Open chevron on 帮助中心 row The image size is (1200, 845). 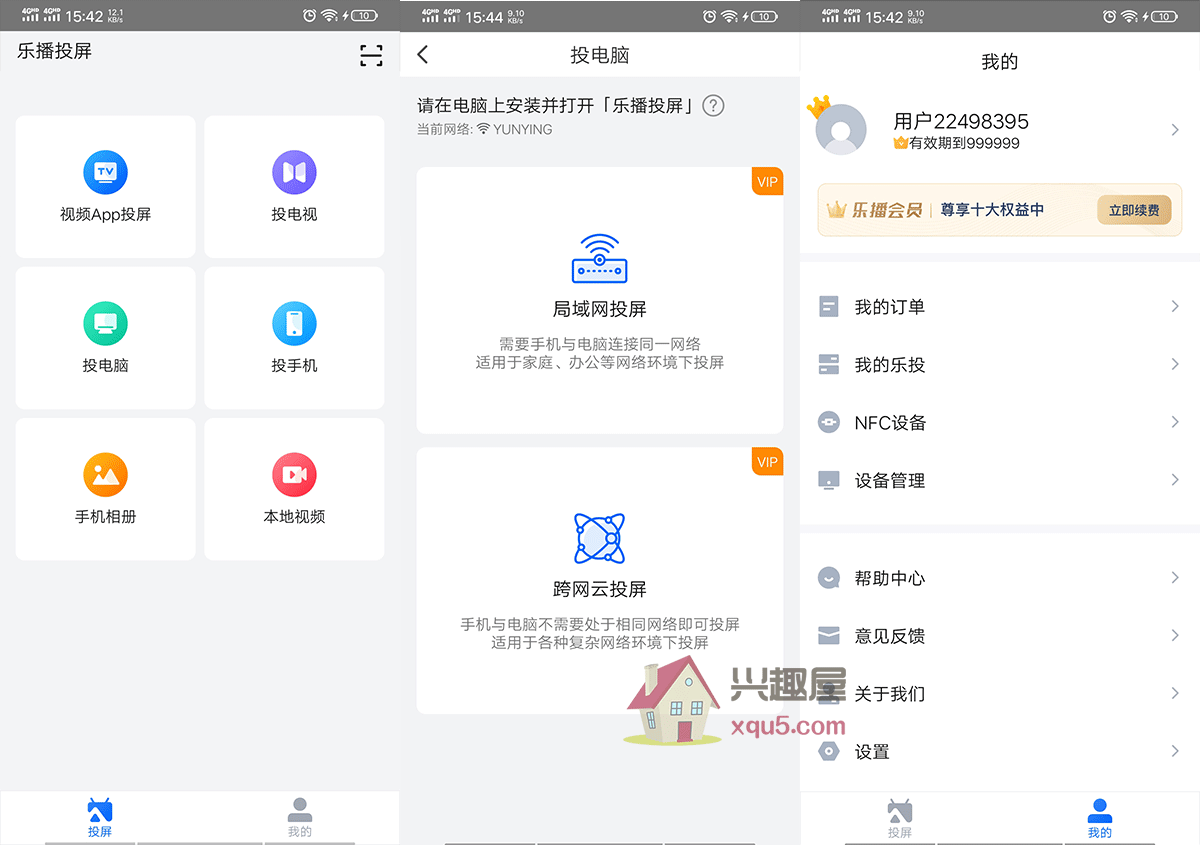coord(1175,577)
